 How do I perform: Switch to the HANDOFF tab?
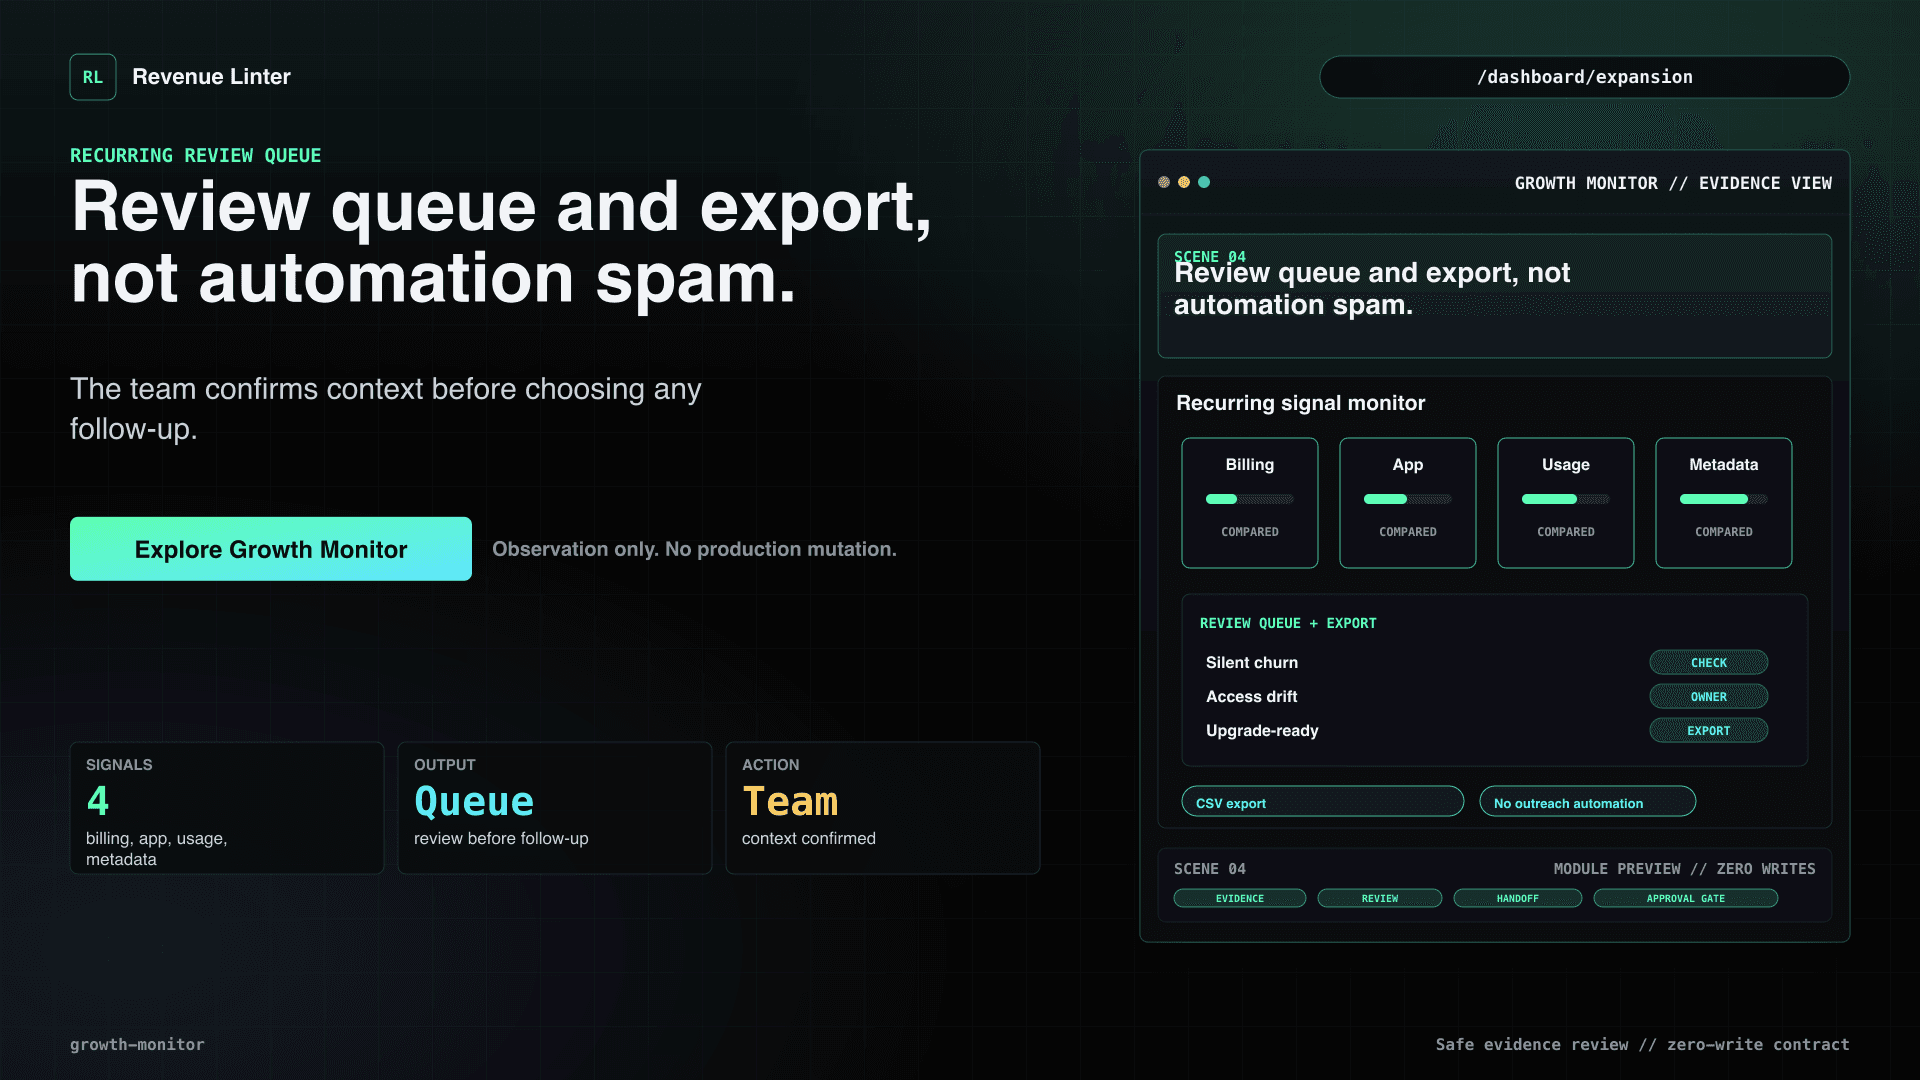click(1518, 898)
